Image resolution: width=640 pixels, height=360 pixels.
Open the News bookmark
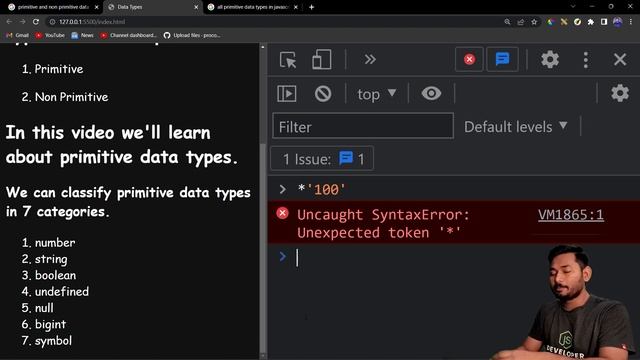coord(82,35)
